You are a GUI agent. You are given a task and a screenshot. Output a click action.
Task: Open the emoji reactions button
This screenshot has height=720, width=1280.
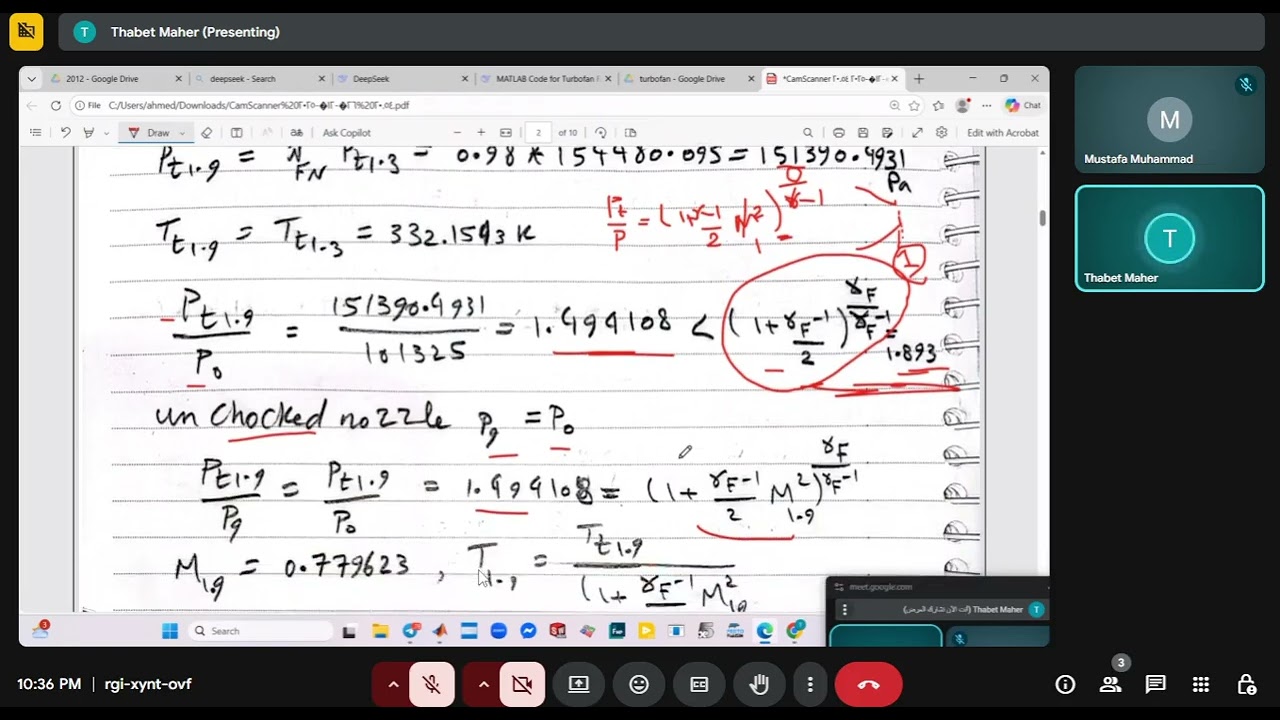639,685
